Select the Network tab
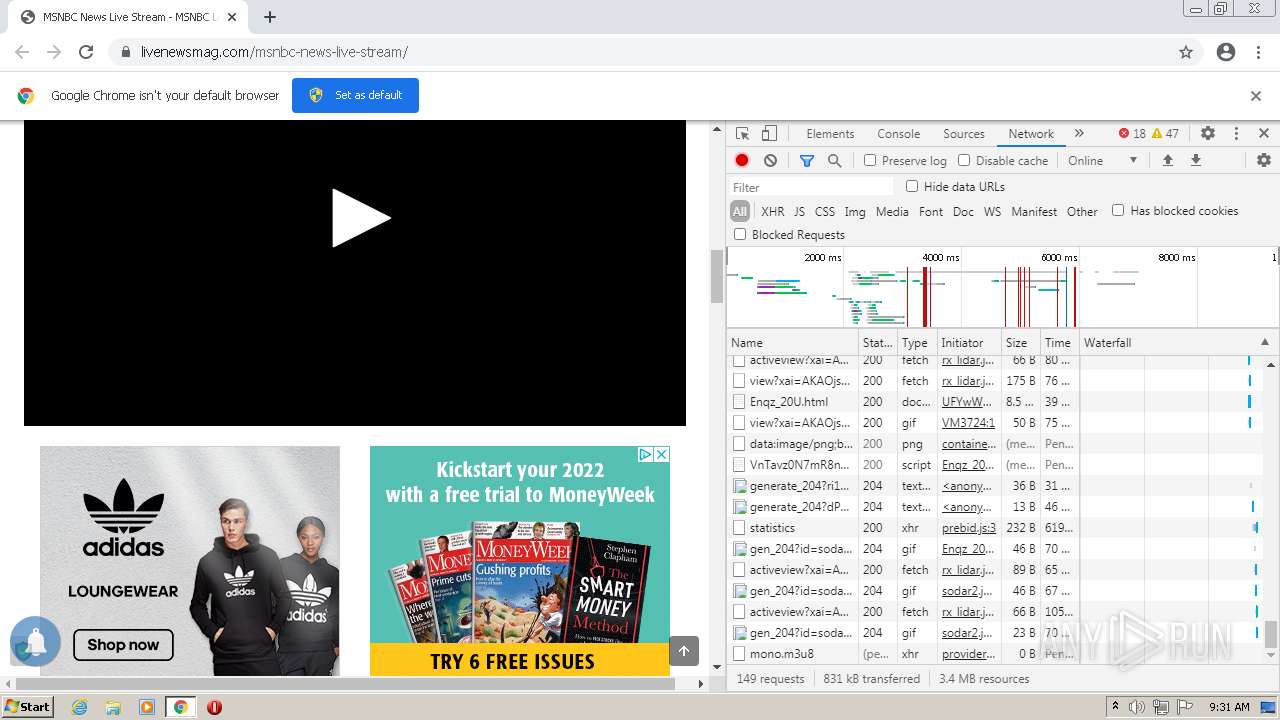This screenshot has width=1280, height=720. pos(1031,133)
